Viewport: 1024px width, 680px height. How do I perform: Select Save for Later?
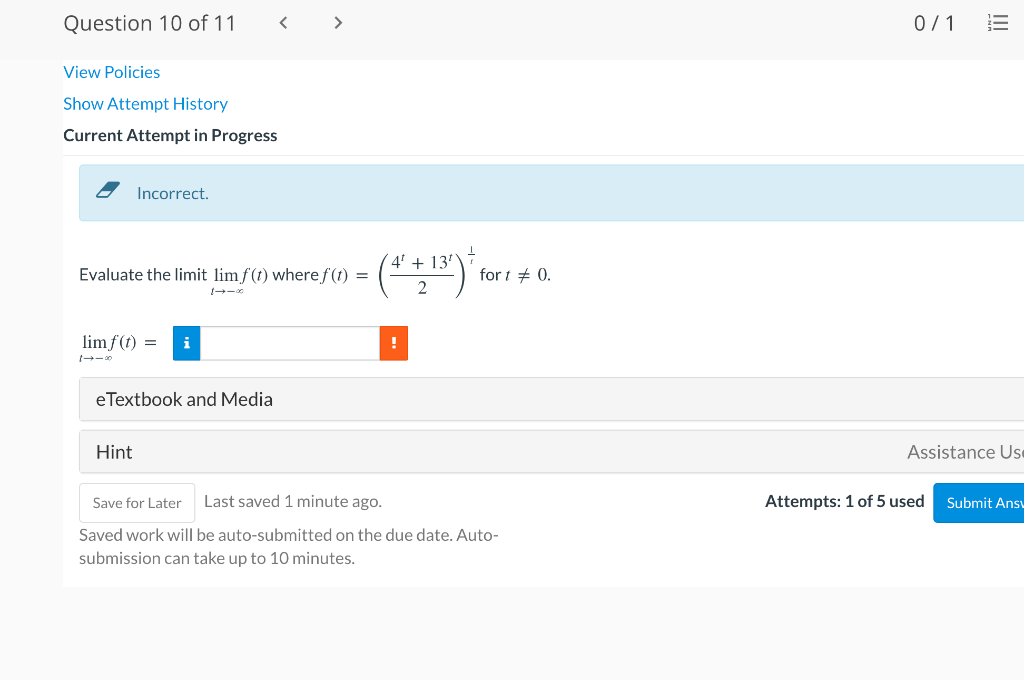(136, 502)
